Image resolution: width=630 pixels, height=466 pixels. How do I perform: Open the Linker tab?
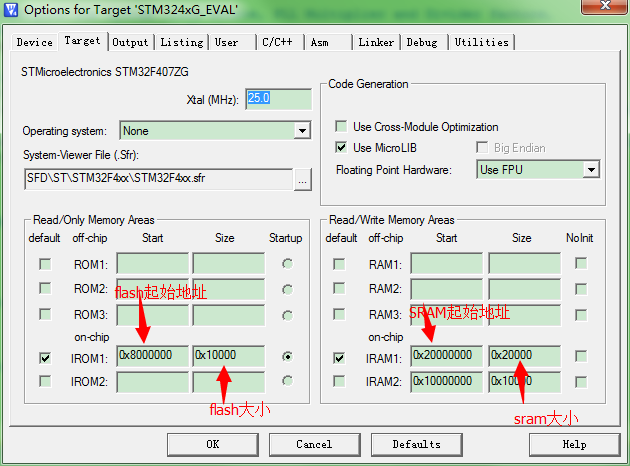376,42
